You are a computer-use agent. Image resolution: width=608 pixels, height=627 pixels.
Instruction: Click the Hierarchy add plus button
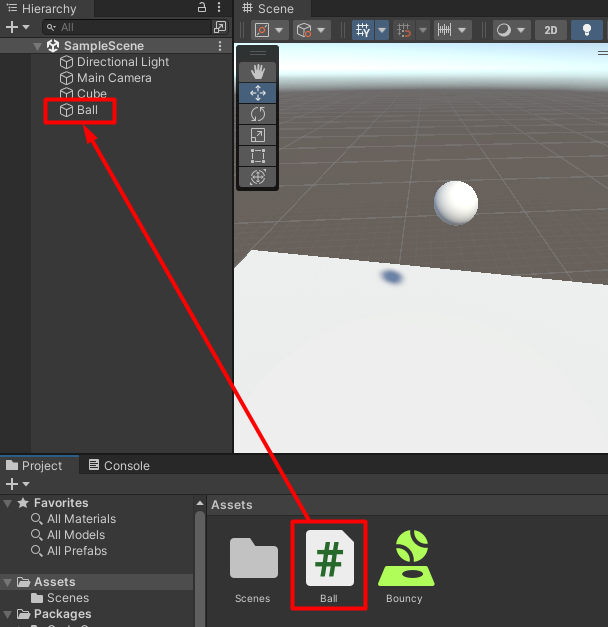point(12,27)
